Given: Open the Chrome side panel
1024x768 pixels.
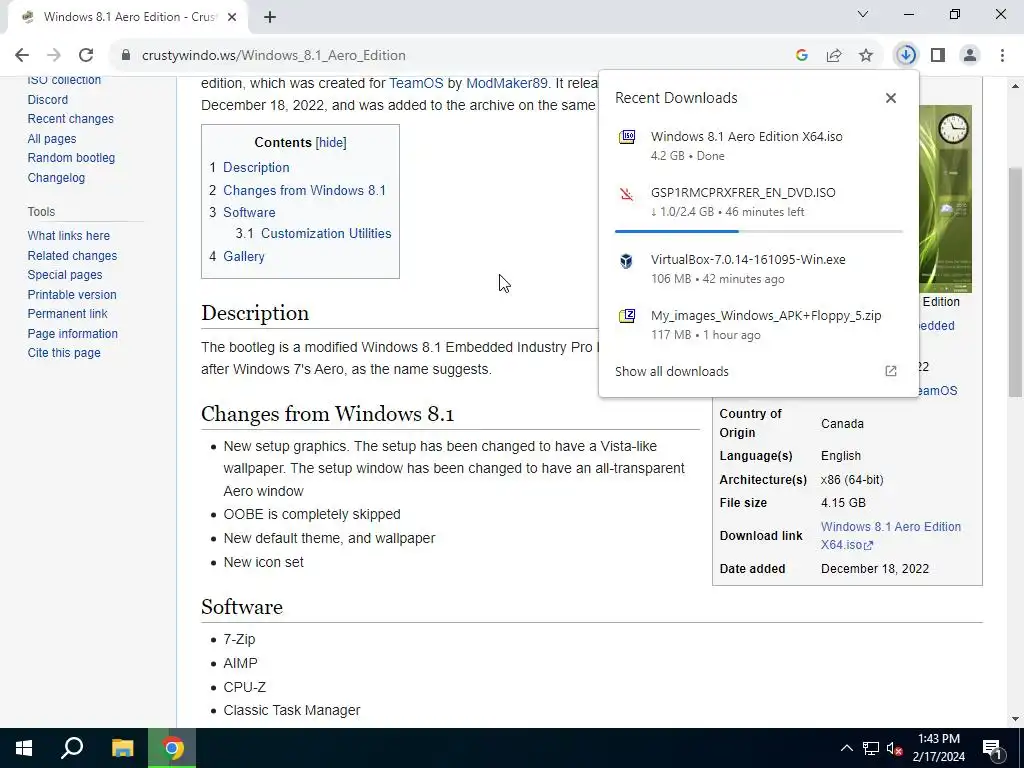Looking at the screenshot, I should pos(938,56).
